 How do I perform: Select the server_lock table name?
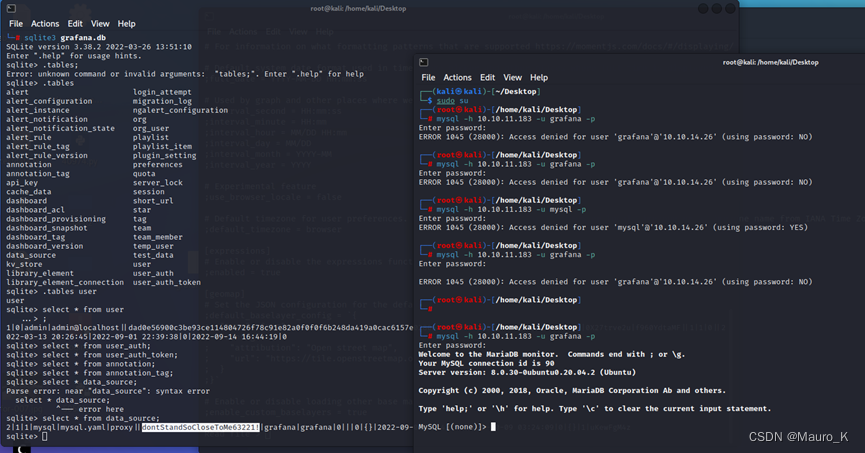[157, 183]
